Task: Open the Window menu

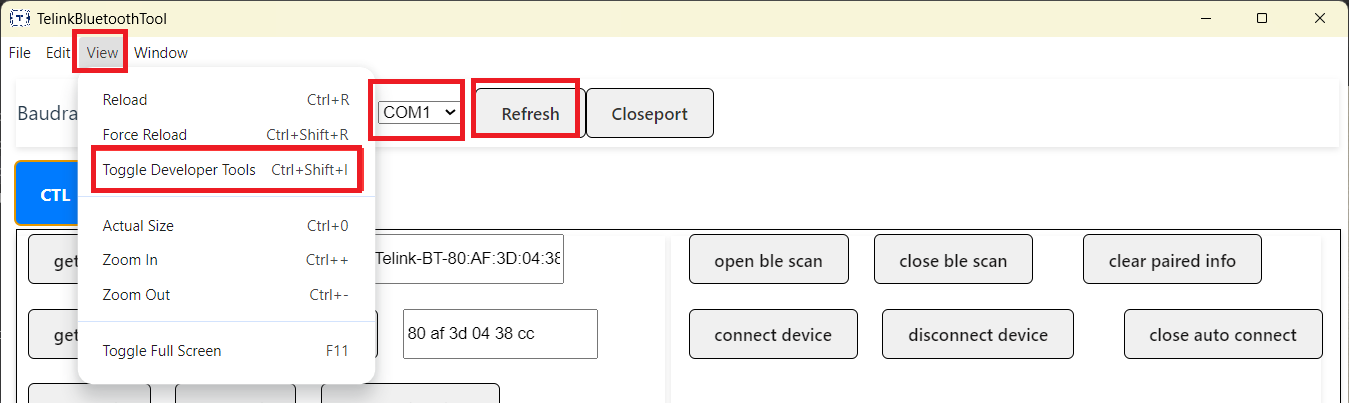Action: (161, 53)
